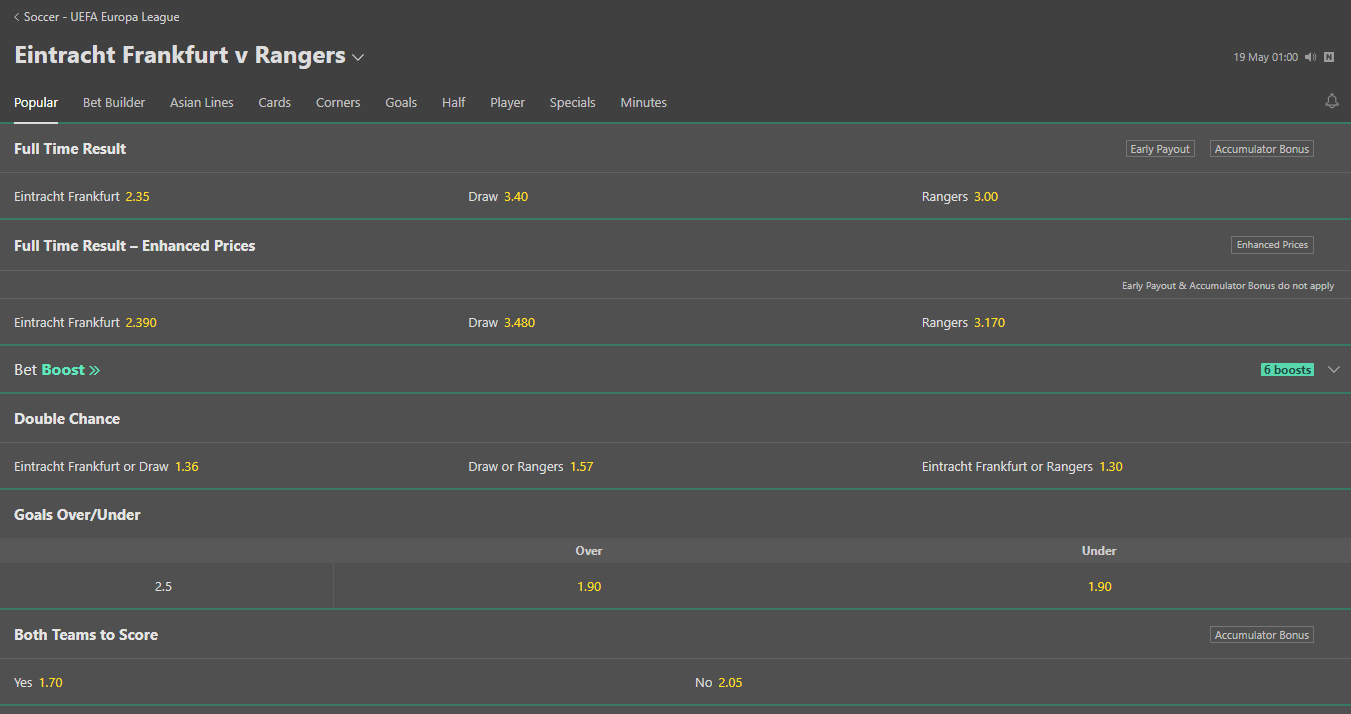Click the Enhanced Prices badge

[1272, 245]
